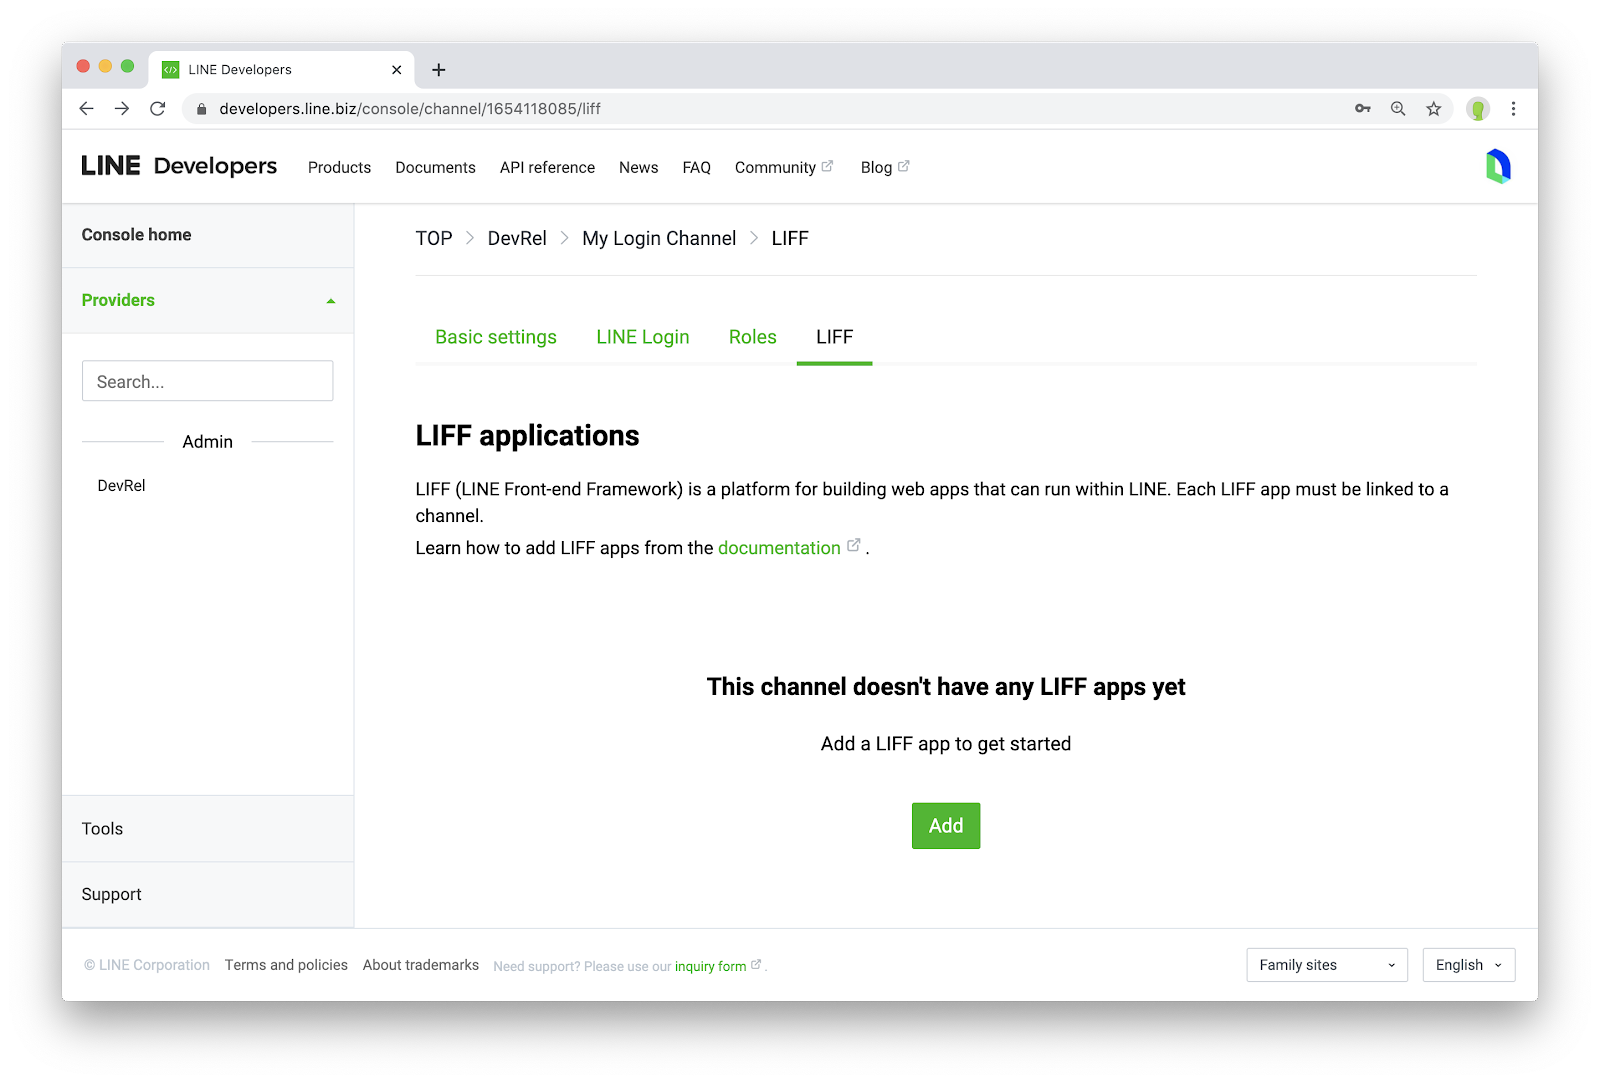The height and width of the screenshot is (1083, 1600).
Task: Close the LINE Developers tab
Action: [397, 70]
